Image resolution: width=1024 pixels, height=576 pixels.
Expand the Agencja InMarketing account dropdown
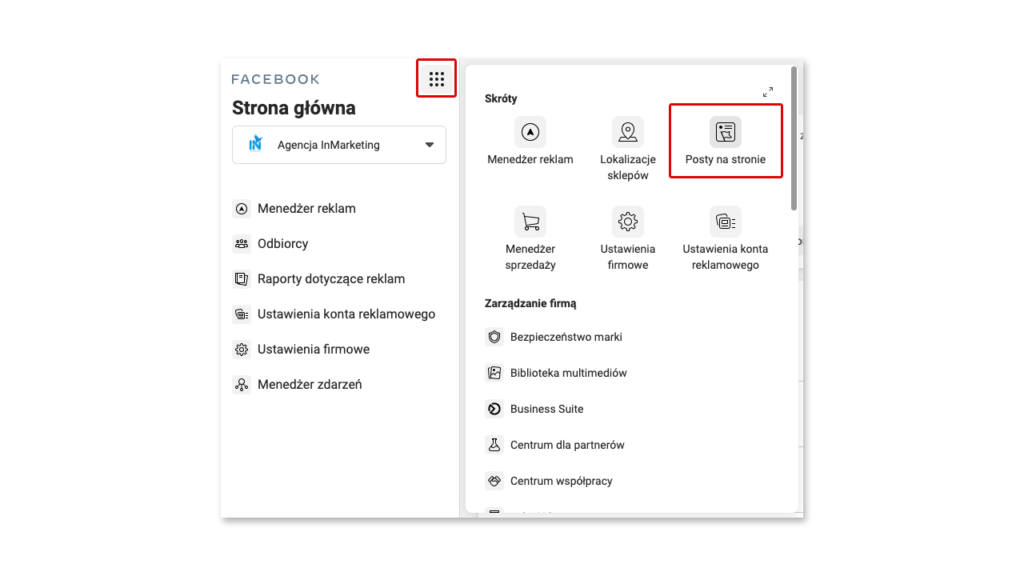[x=339, y=145]
